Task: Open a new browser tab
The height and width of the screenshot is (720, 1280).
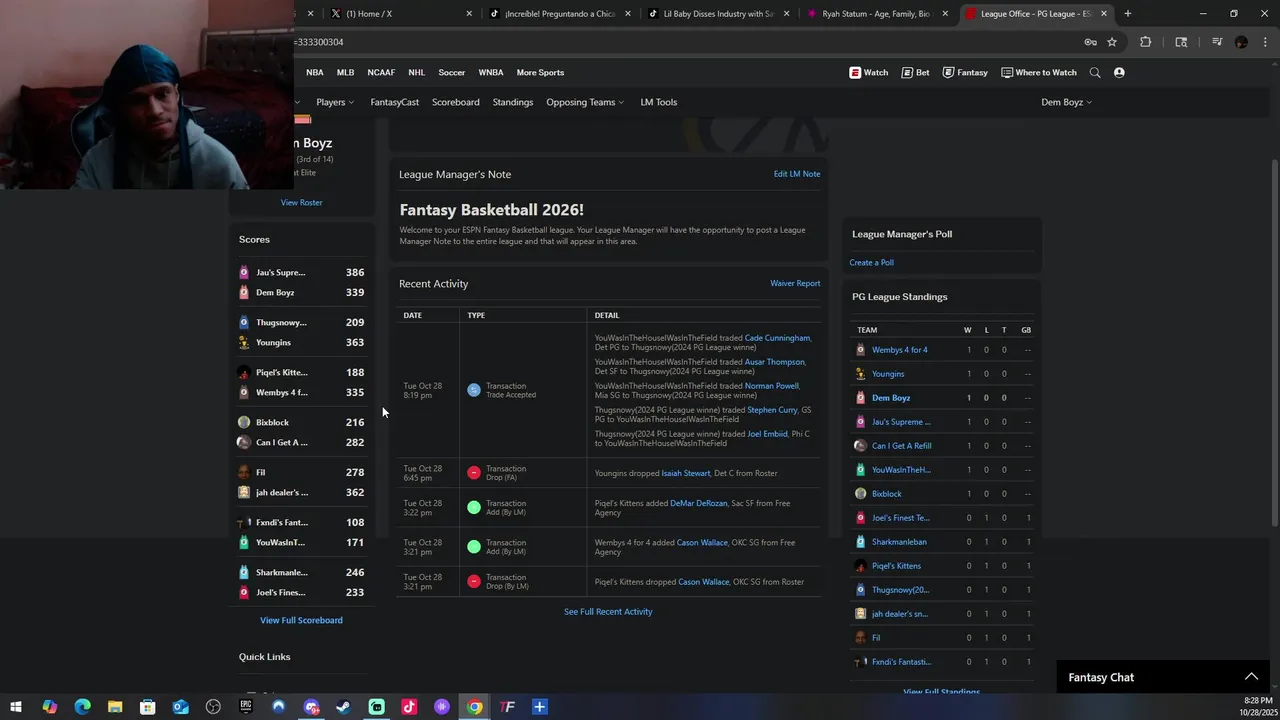Action: tap(1127, 14)
